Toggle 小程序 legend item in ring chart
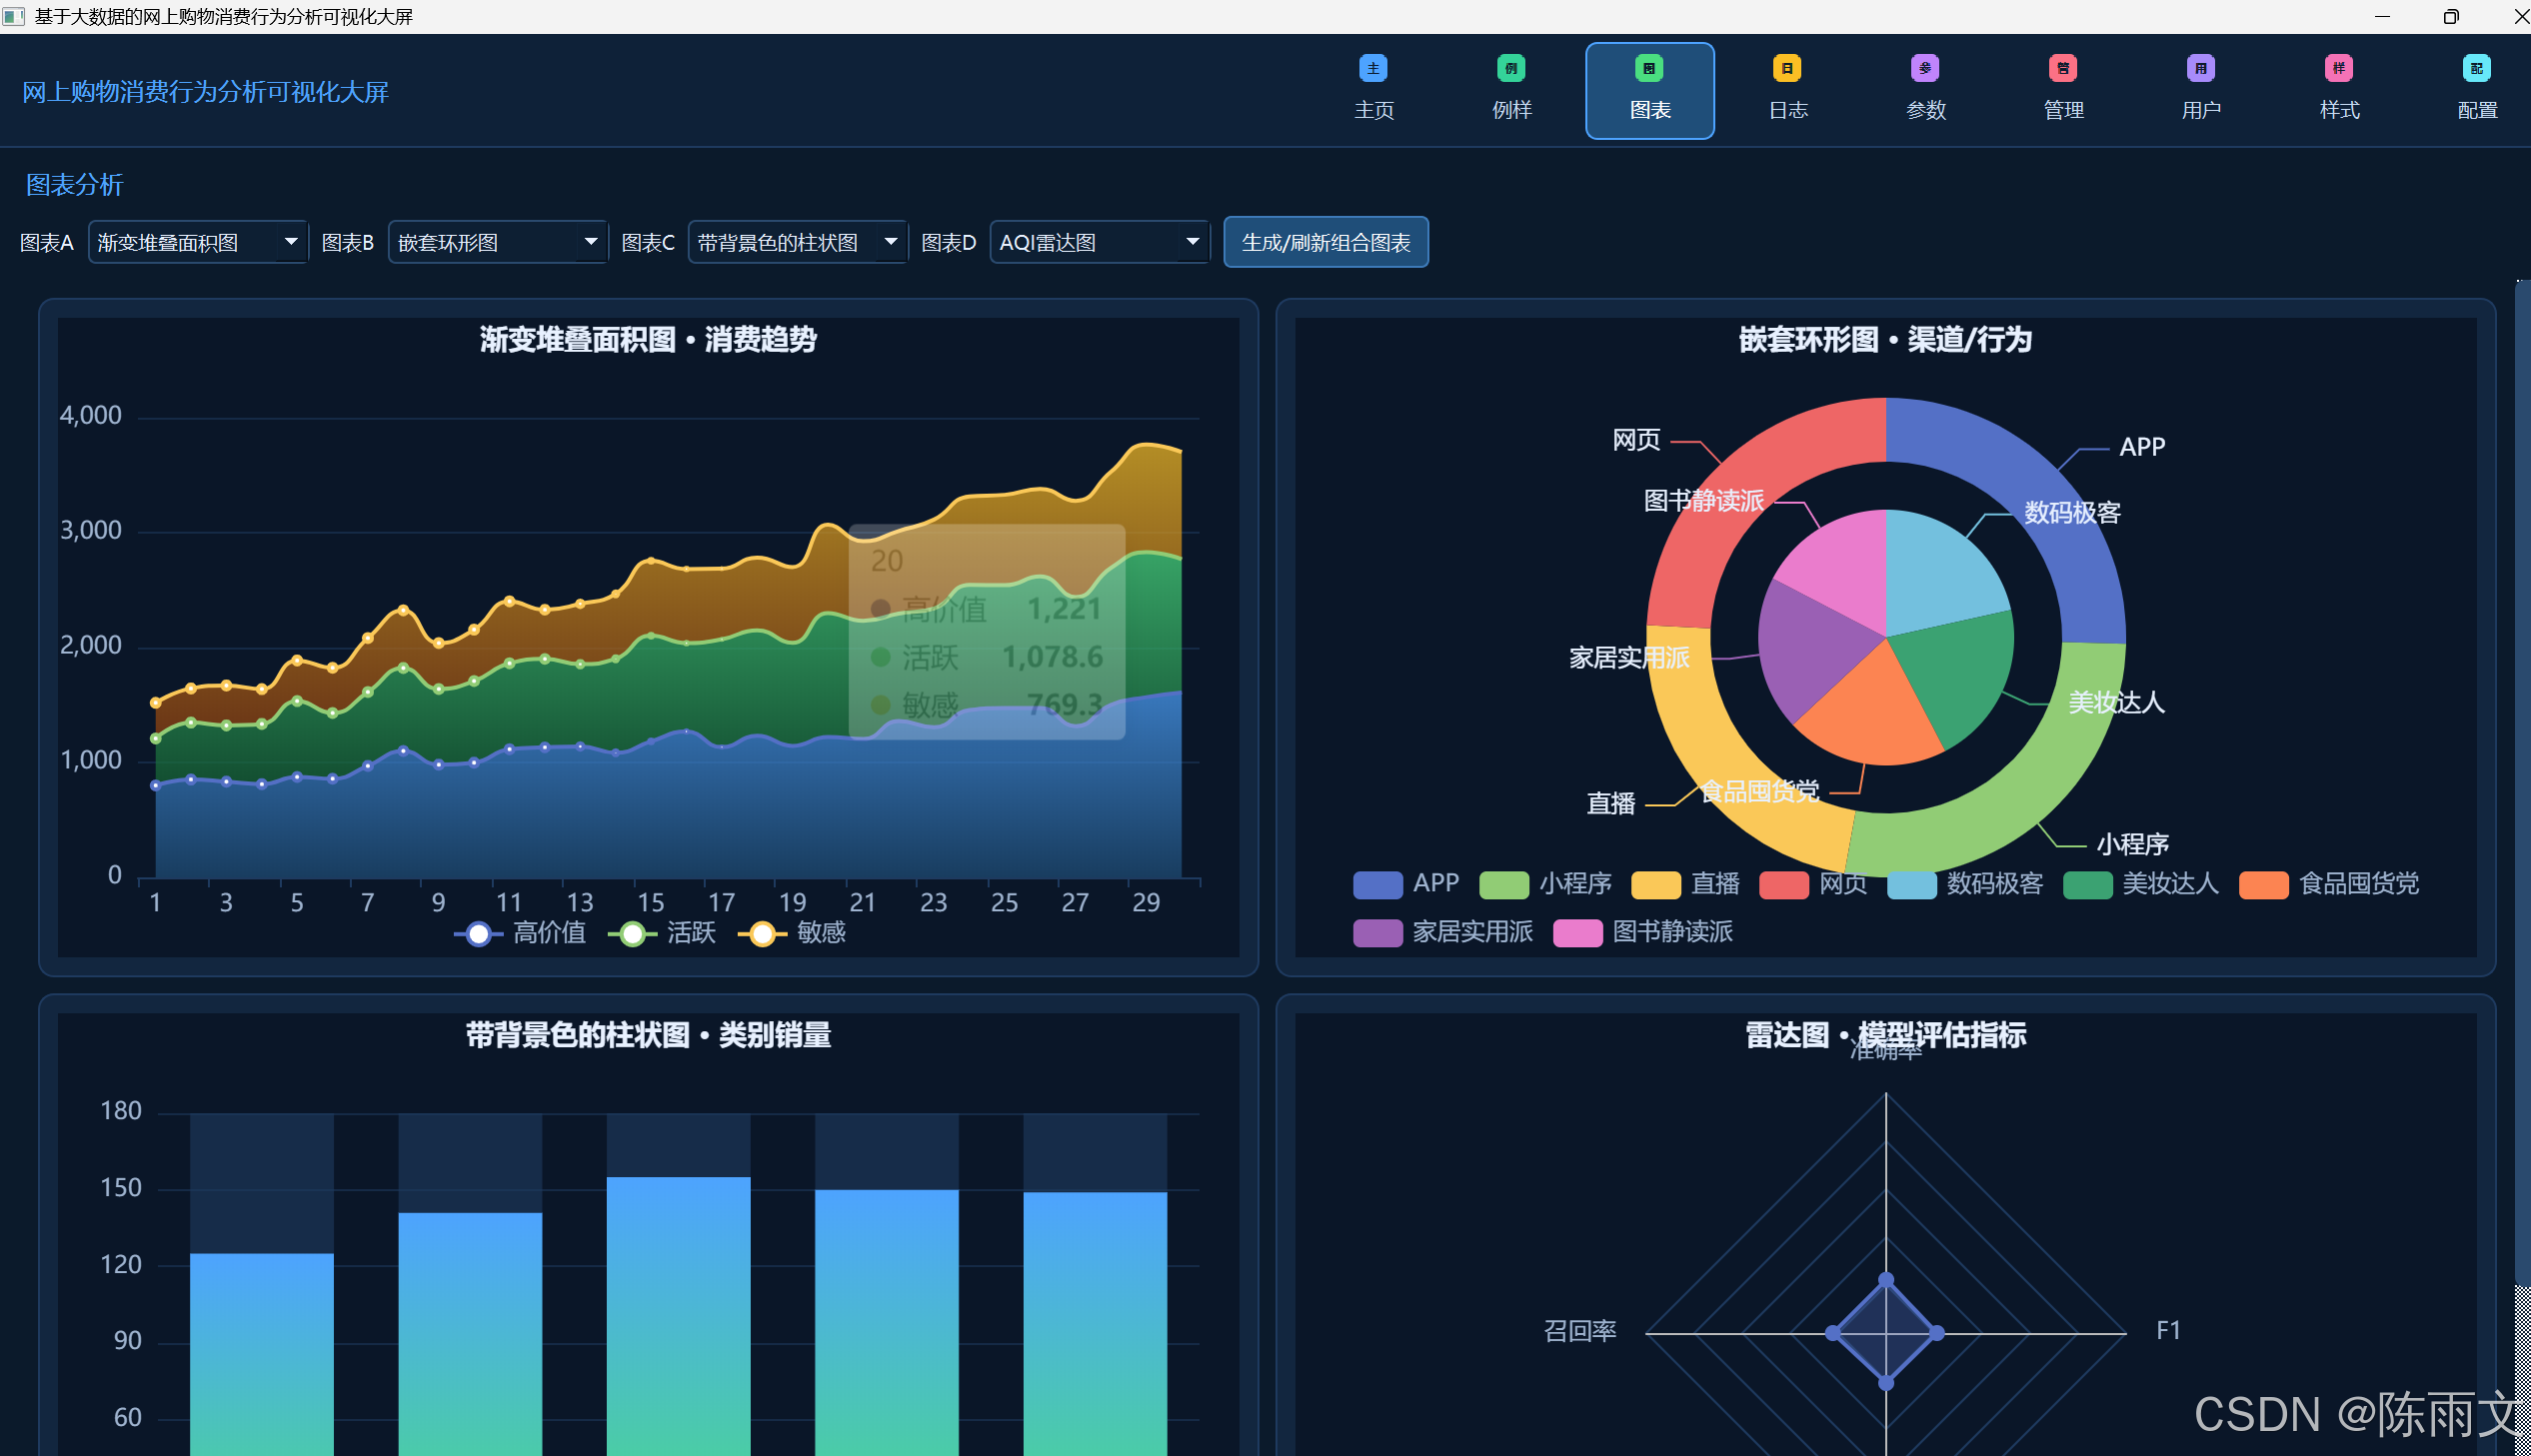 (1545, 884)
